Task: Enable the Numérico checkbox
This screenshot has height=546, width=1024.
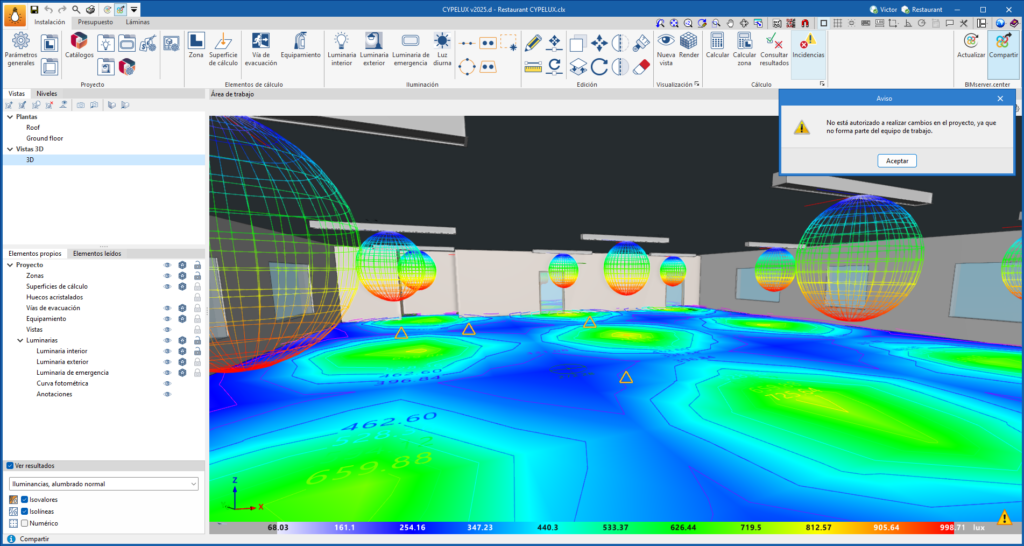Action: (x=25, y=523)
